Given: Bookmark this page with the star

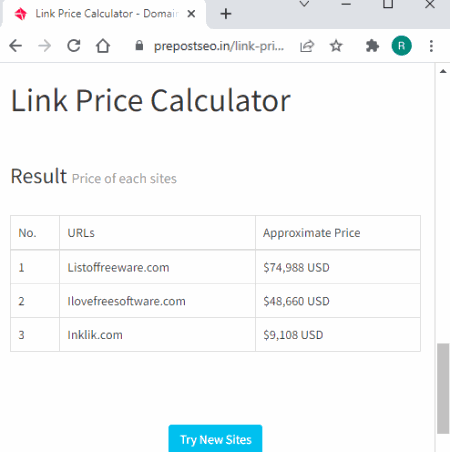Looking at the screenshot, I should click(336, 46).
